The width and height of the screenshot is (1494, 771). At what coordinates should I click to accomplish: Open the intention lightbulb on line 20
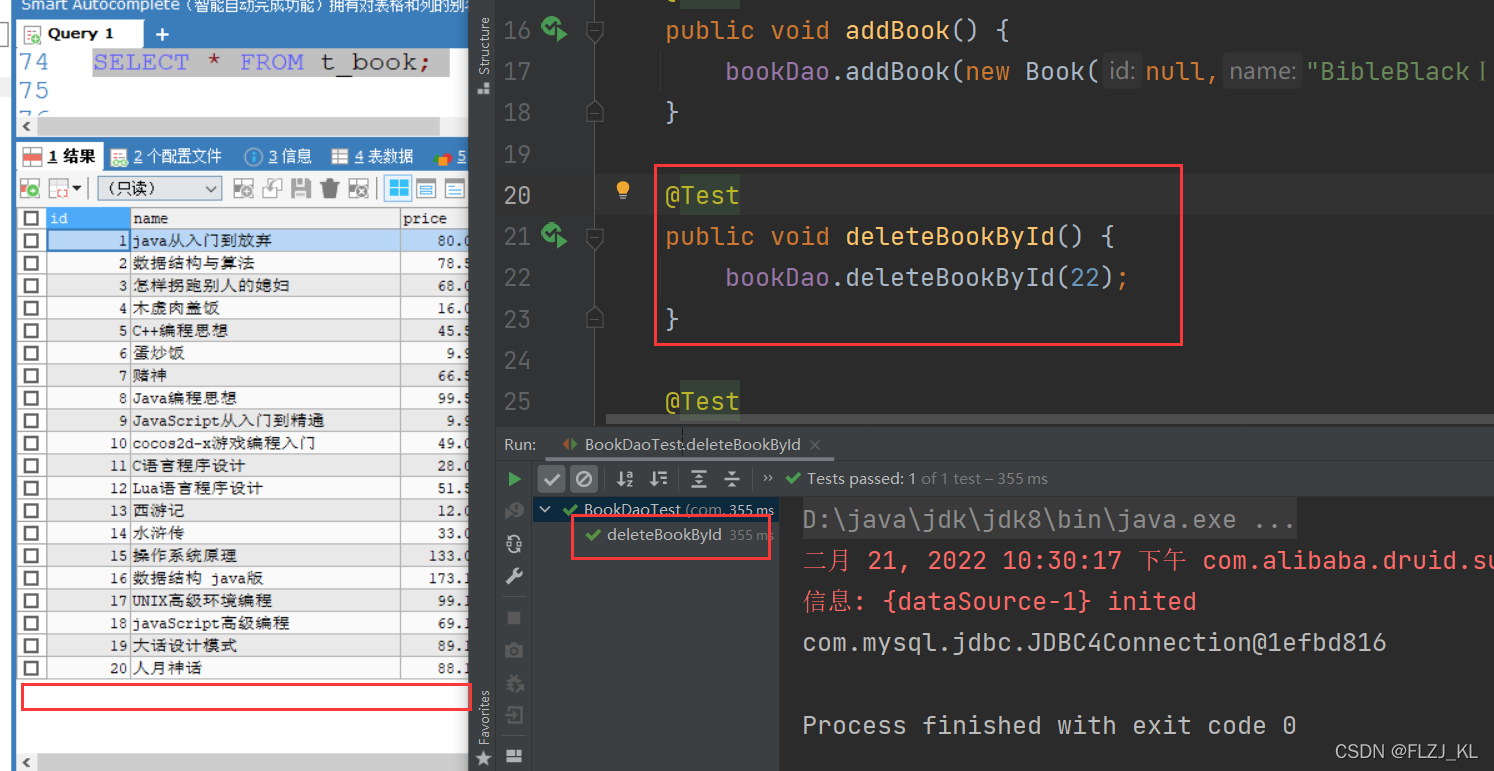pyautogui.click(x=623, y=189)
